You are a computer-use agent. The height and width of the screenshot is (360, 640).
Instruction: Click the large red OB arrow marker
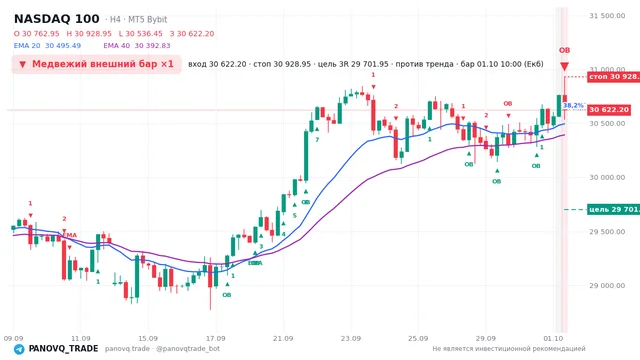564,67
